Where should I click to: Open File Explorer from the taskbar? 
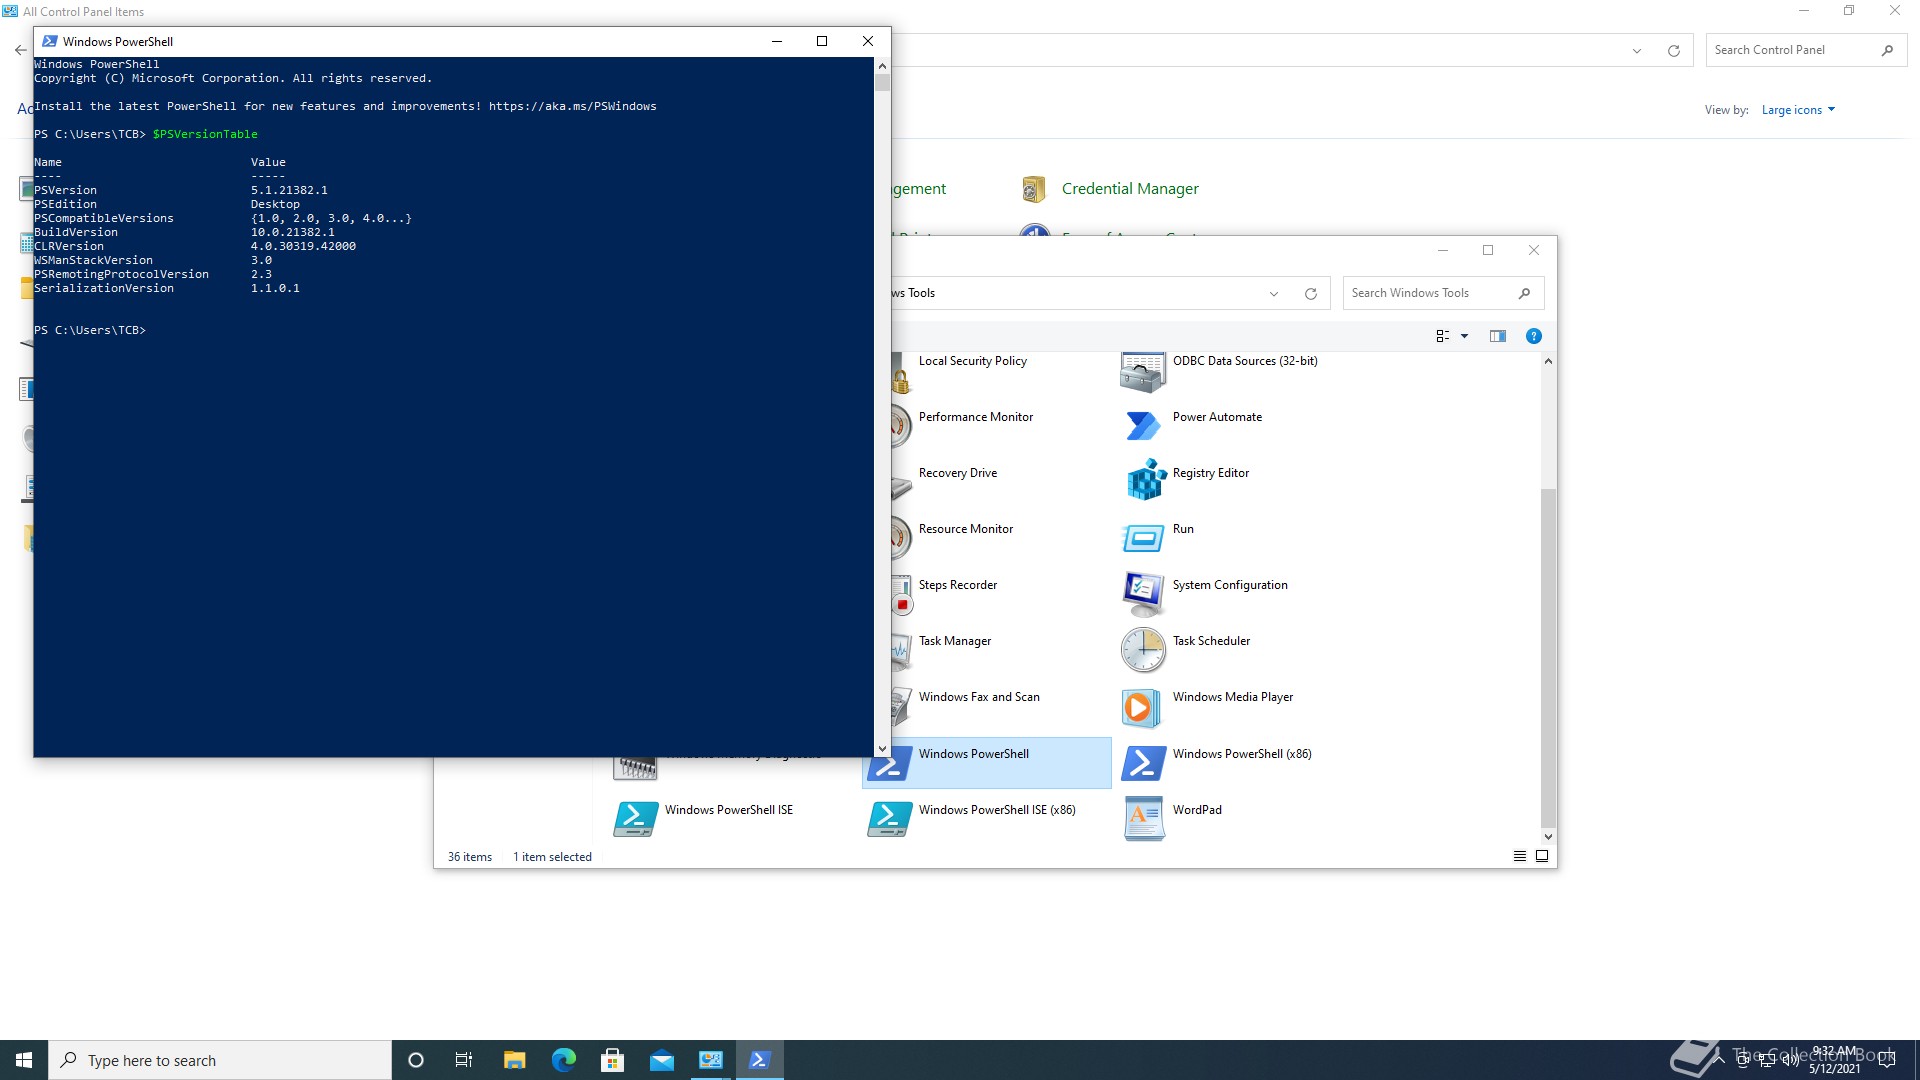[514, 1060]
